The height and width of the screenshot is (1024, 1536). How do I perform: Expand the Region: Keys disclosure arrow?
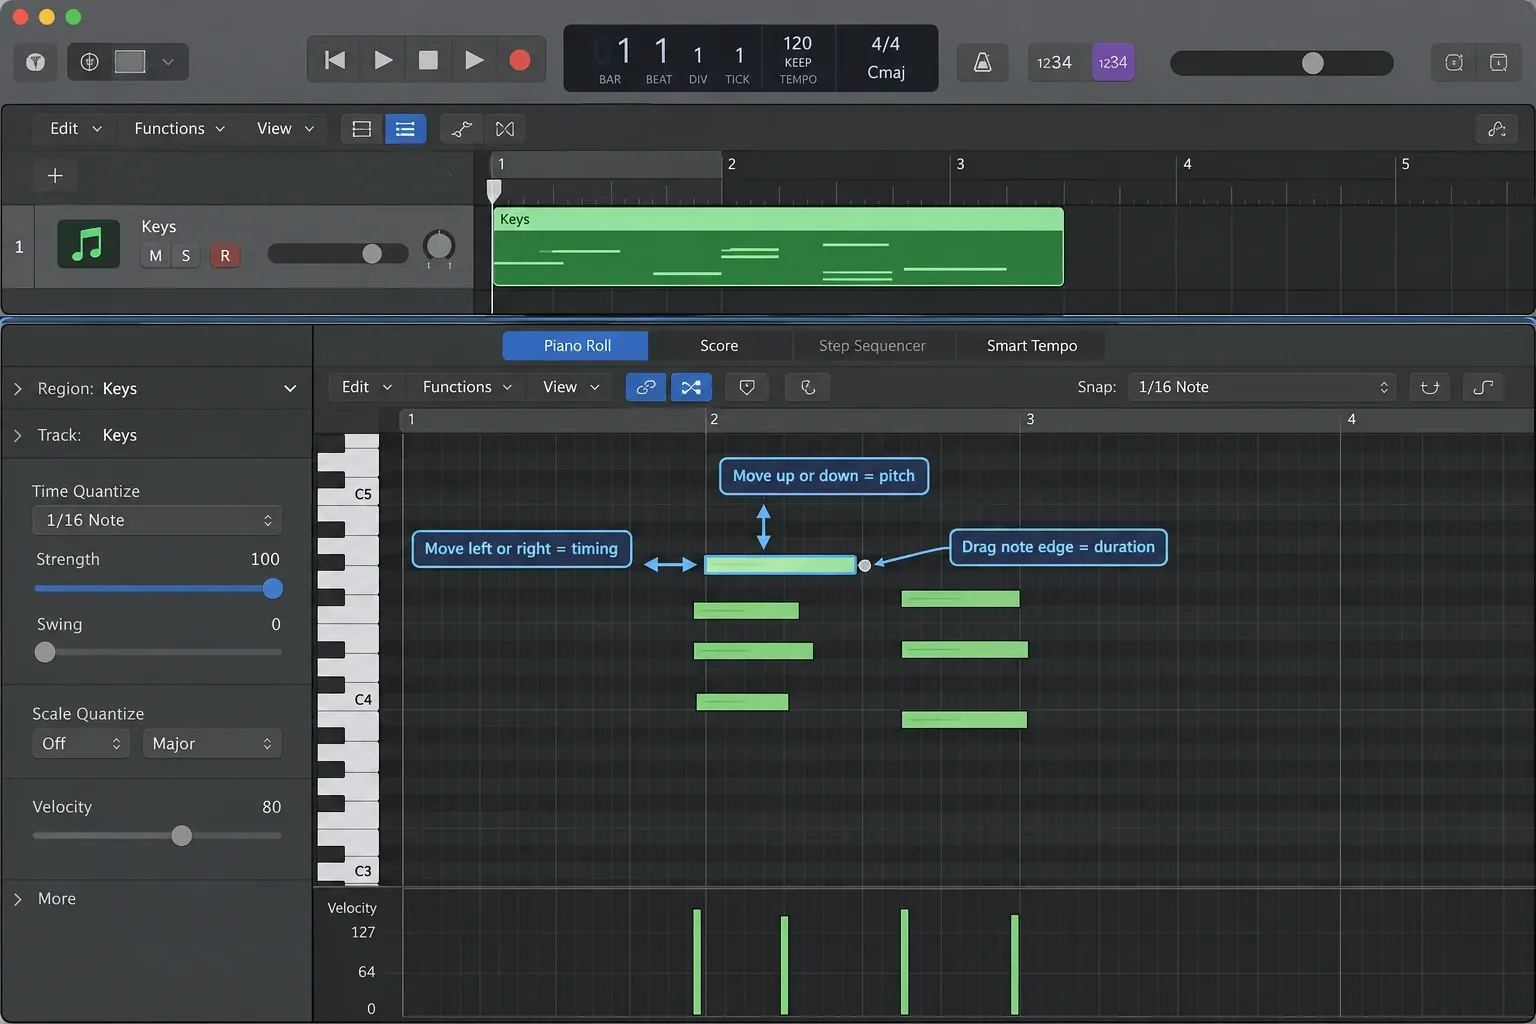(17, 389)
